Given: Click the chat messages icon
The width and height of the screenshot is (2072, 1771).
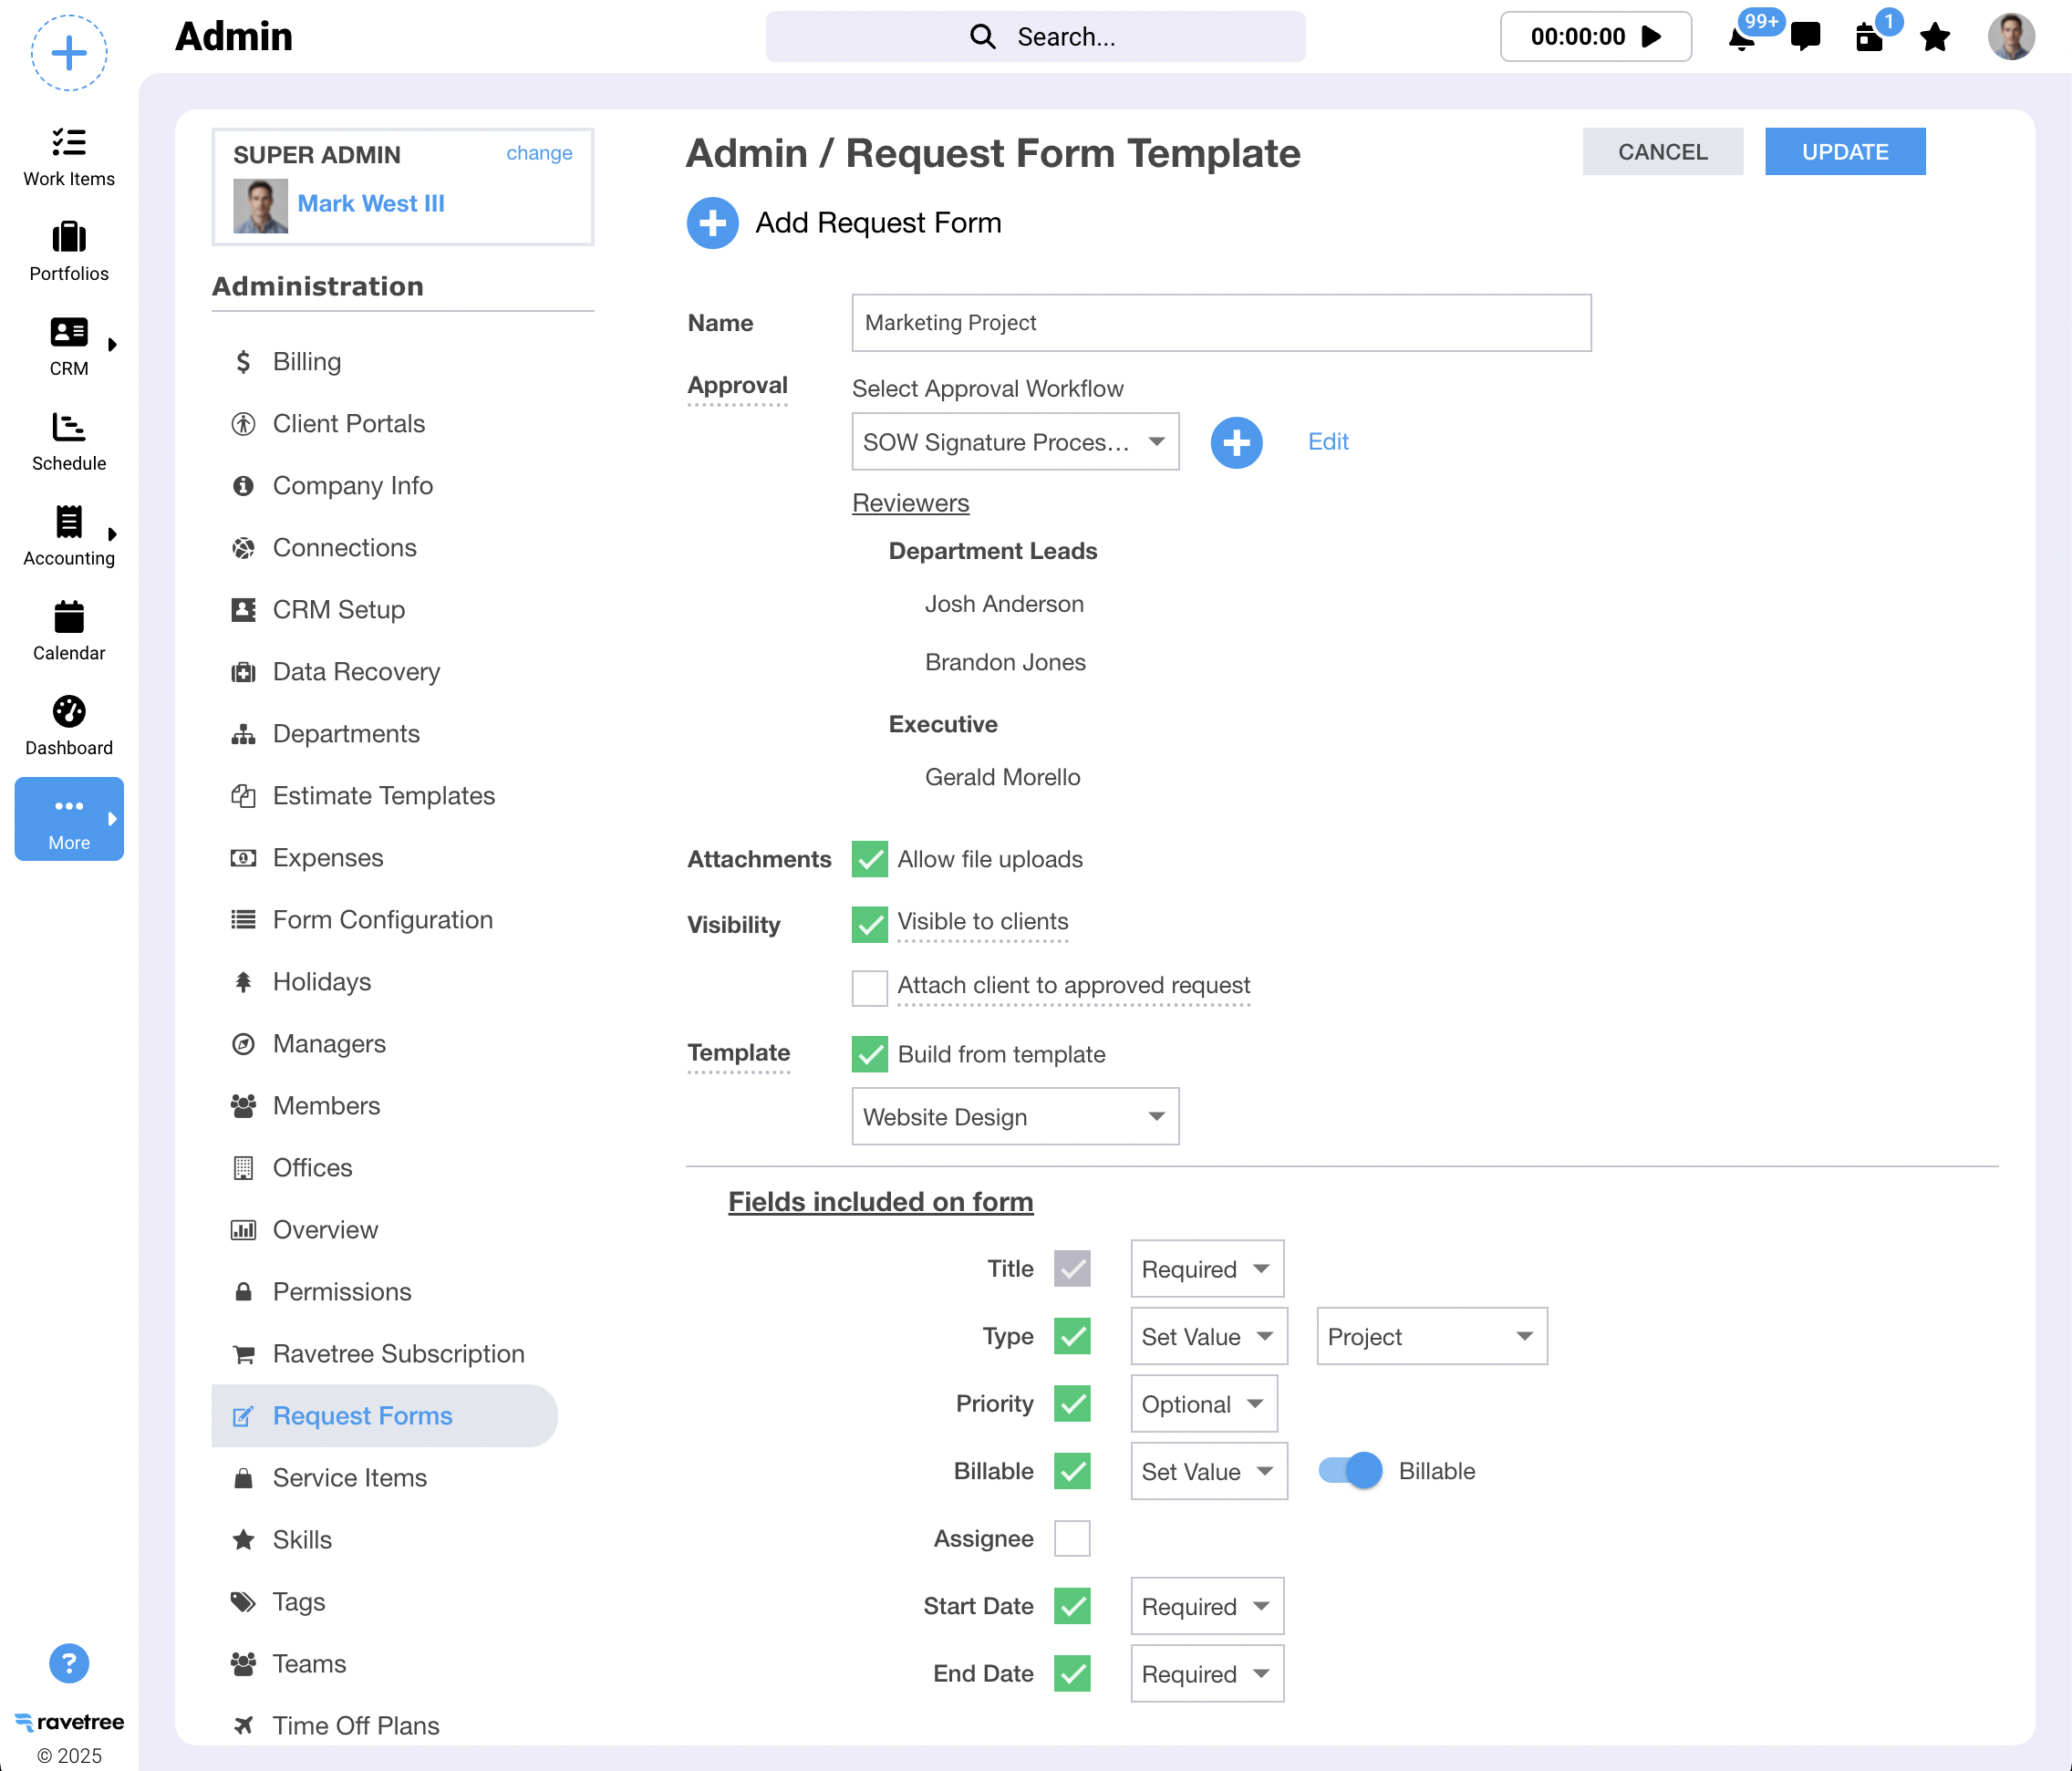Looking at the screenshot, I should pos(1805,37).
